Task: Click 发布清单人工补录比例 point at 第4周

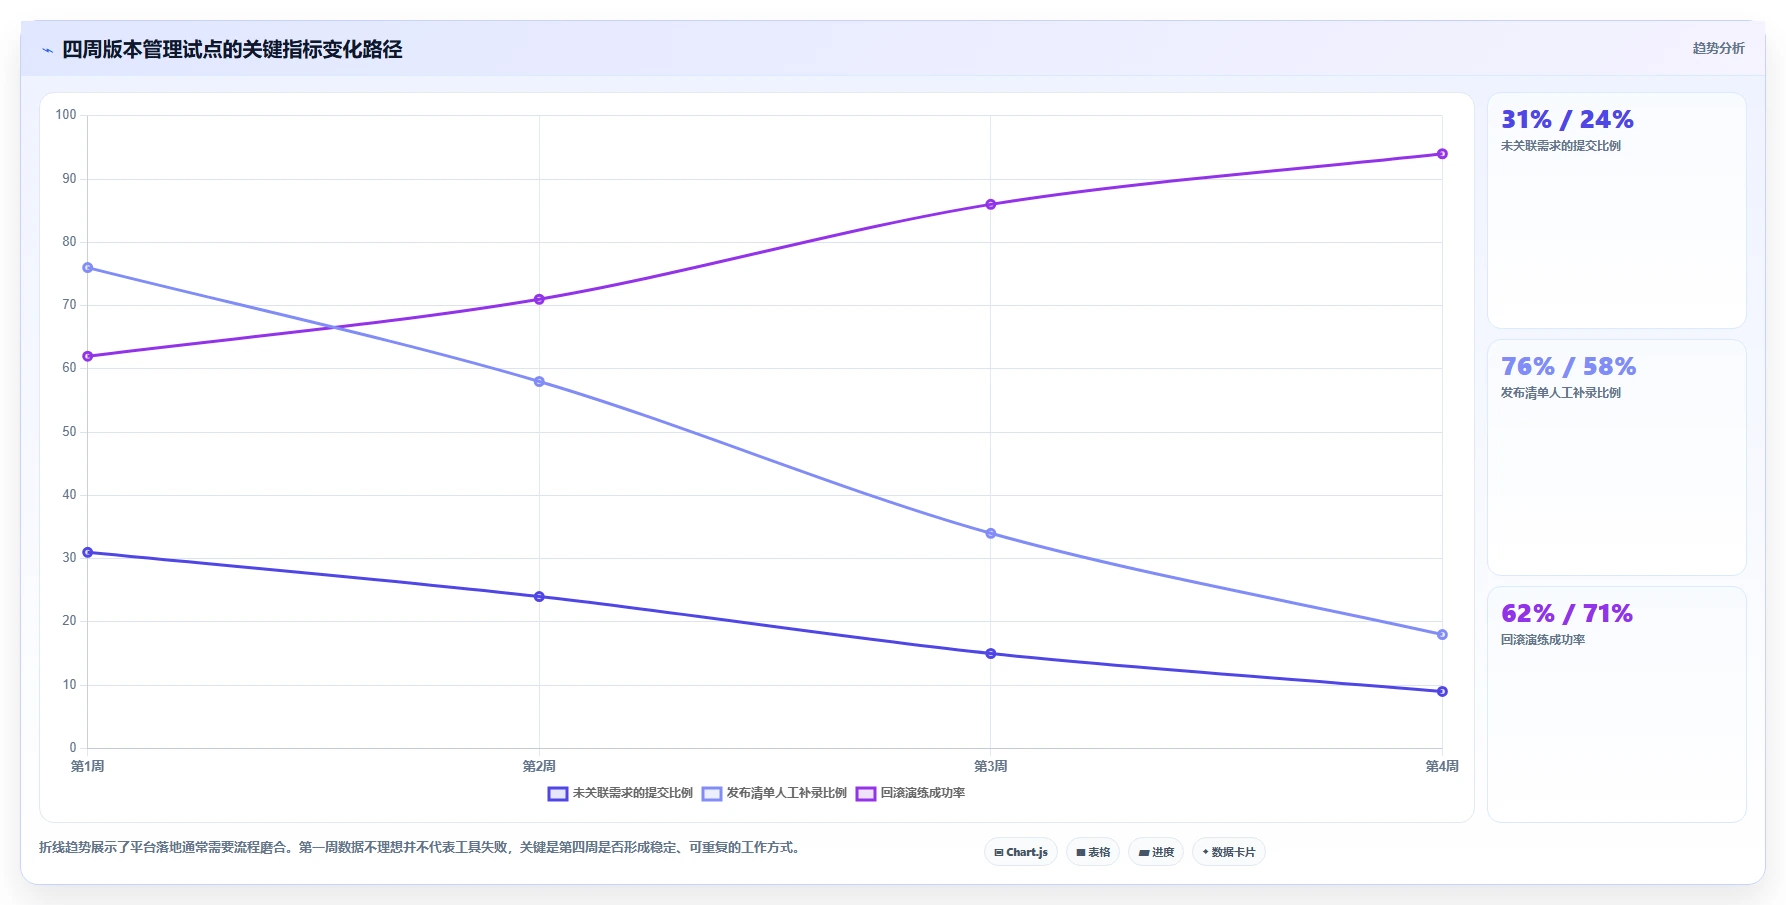Action: [1442, 635]
